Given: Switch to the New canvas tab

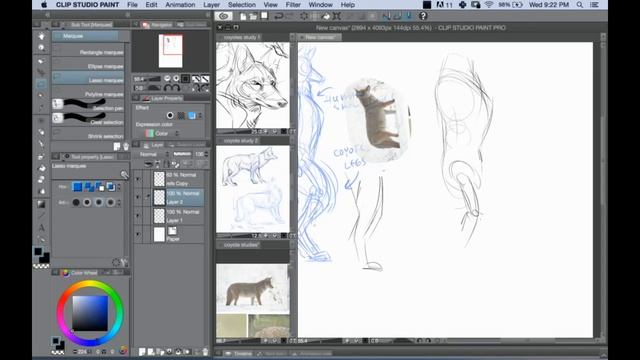Looking at the screenshot, I should coord(320,37).
